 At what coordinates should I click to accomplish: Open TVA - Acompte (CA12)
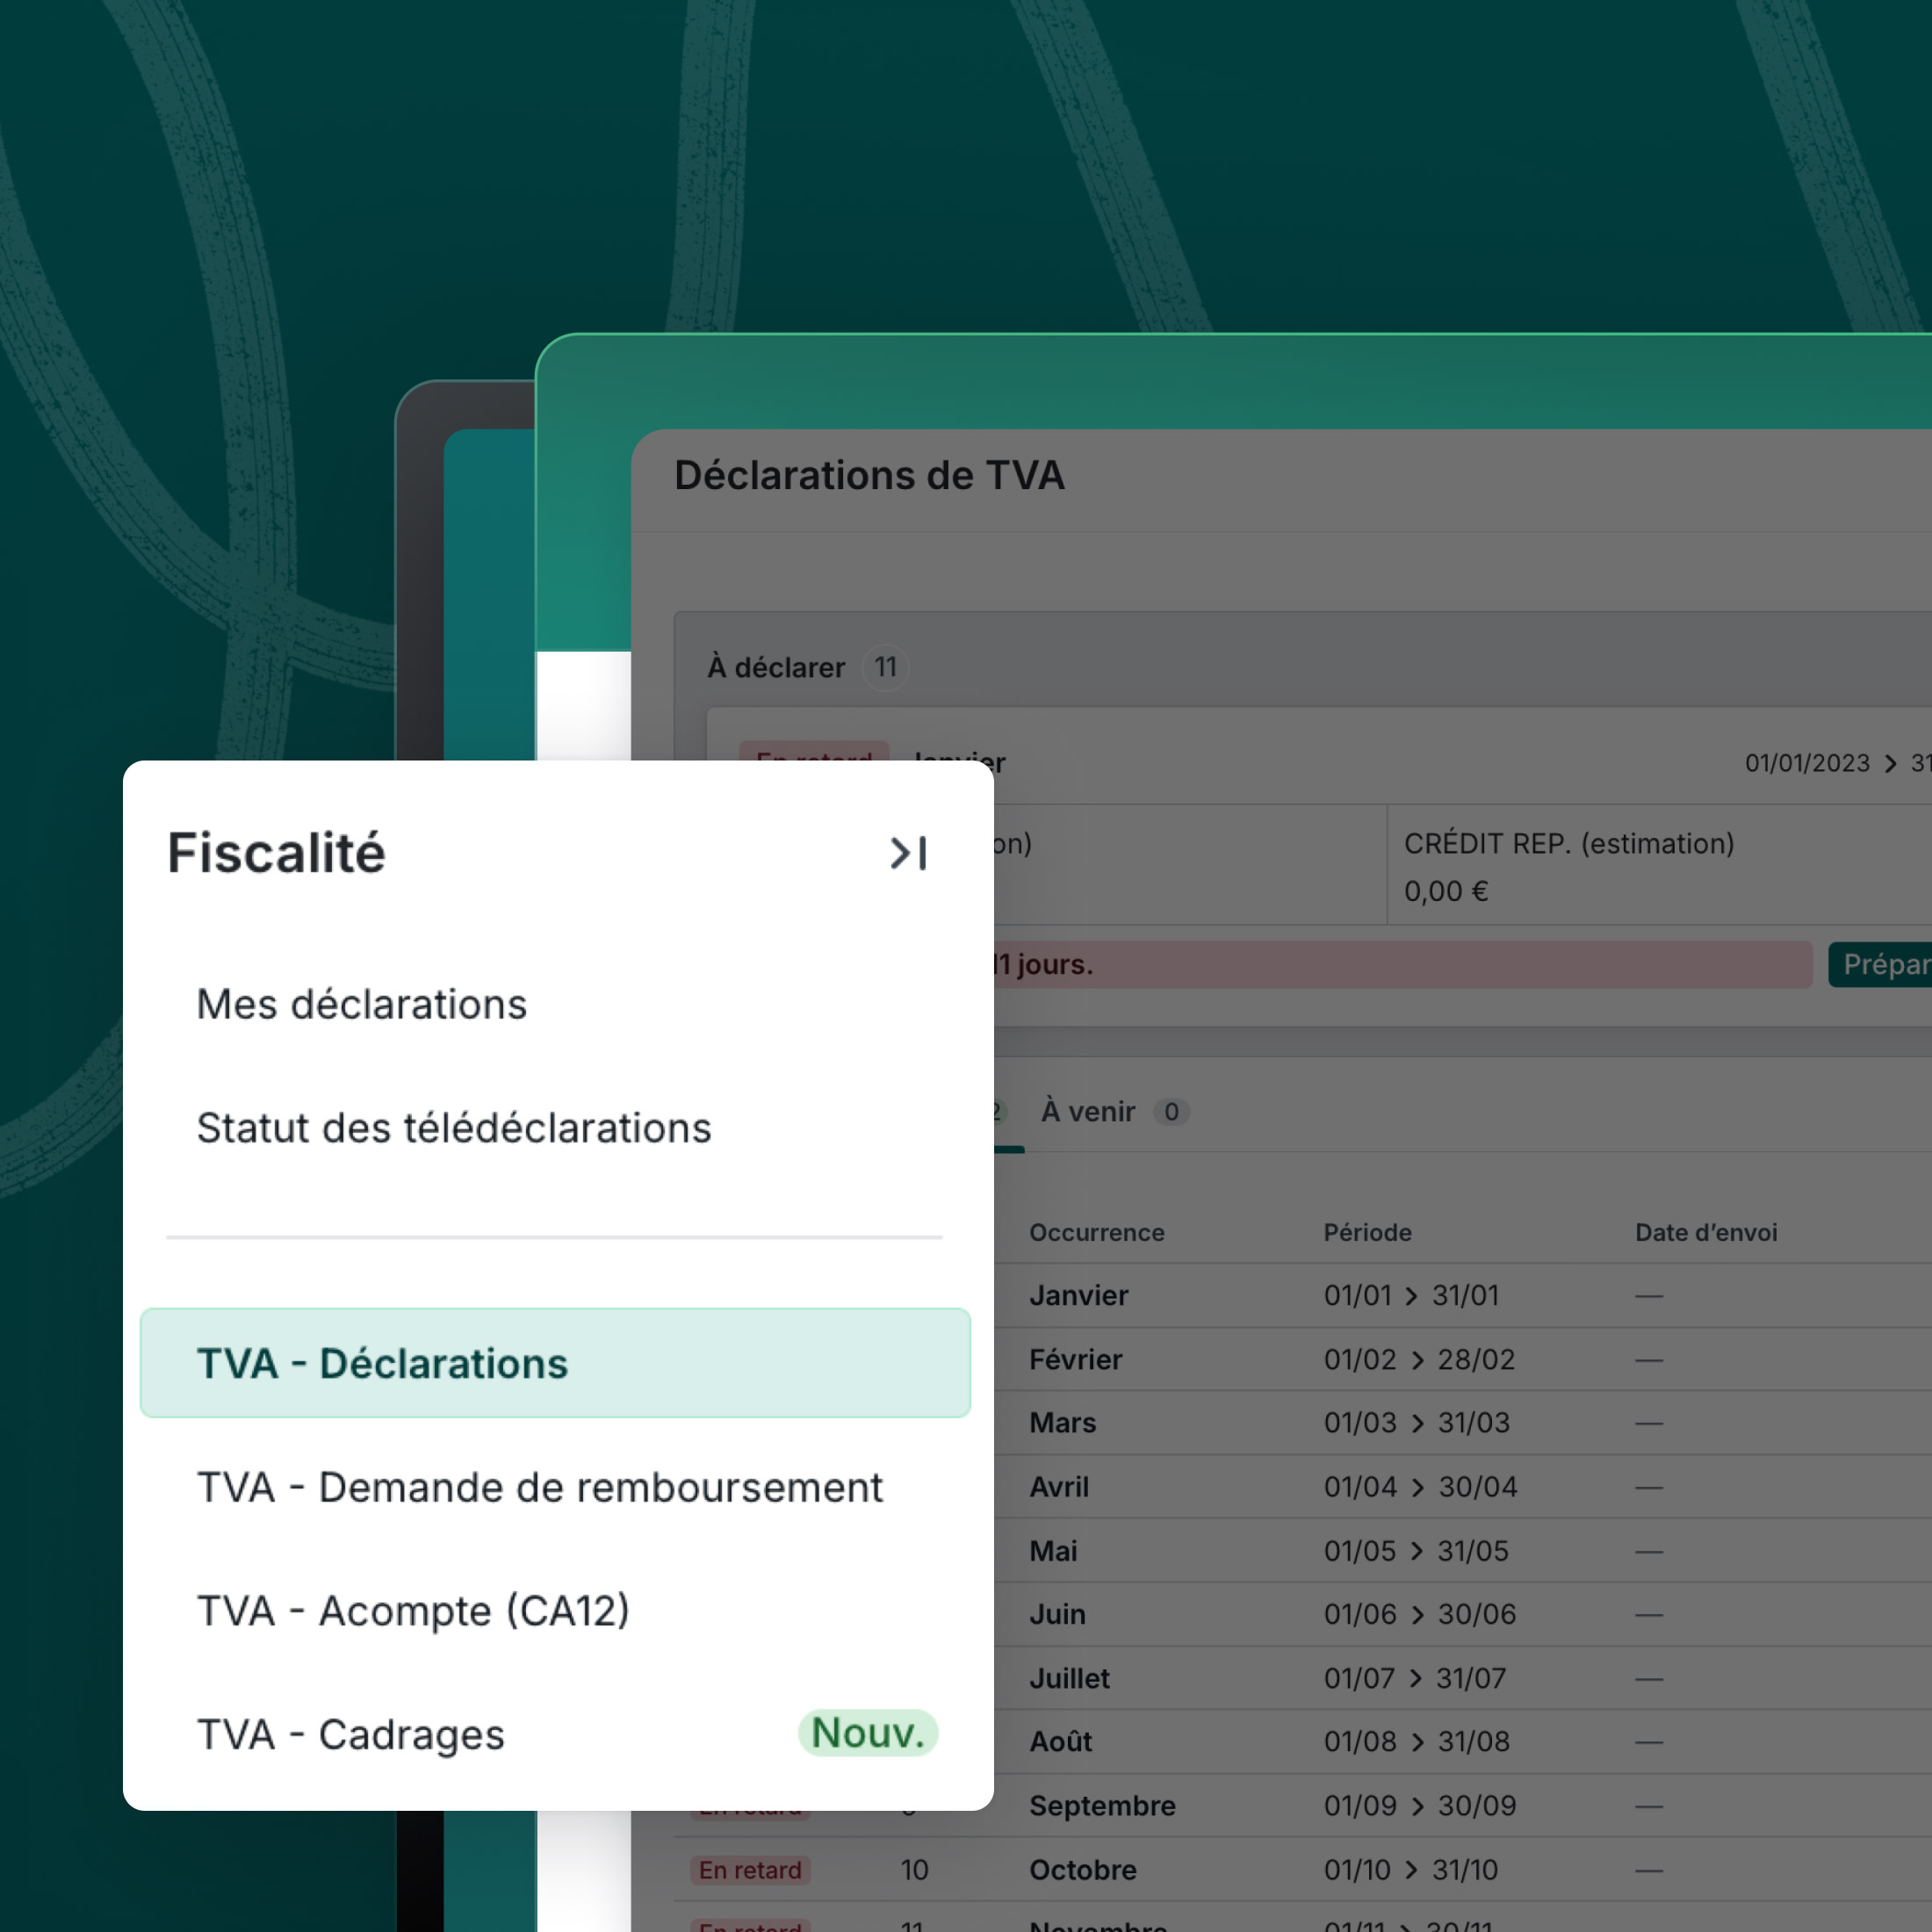[x=413, y=1611]
